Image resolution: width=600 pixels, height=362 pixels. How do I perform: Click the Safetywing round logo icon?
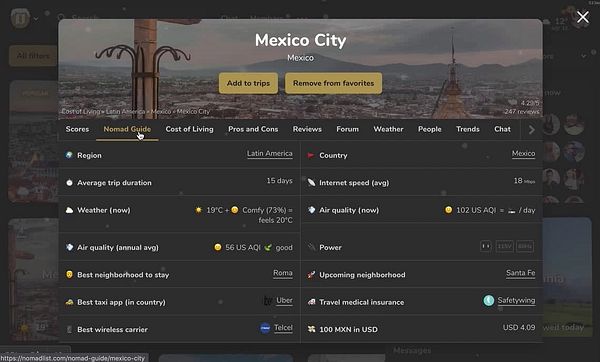pyautogui.click(x=489, y=300)
